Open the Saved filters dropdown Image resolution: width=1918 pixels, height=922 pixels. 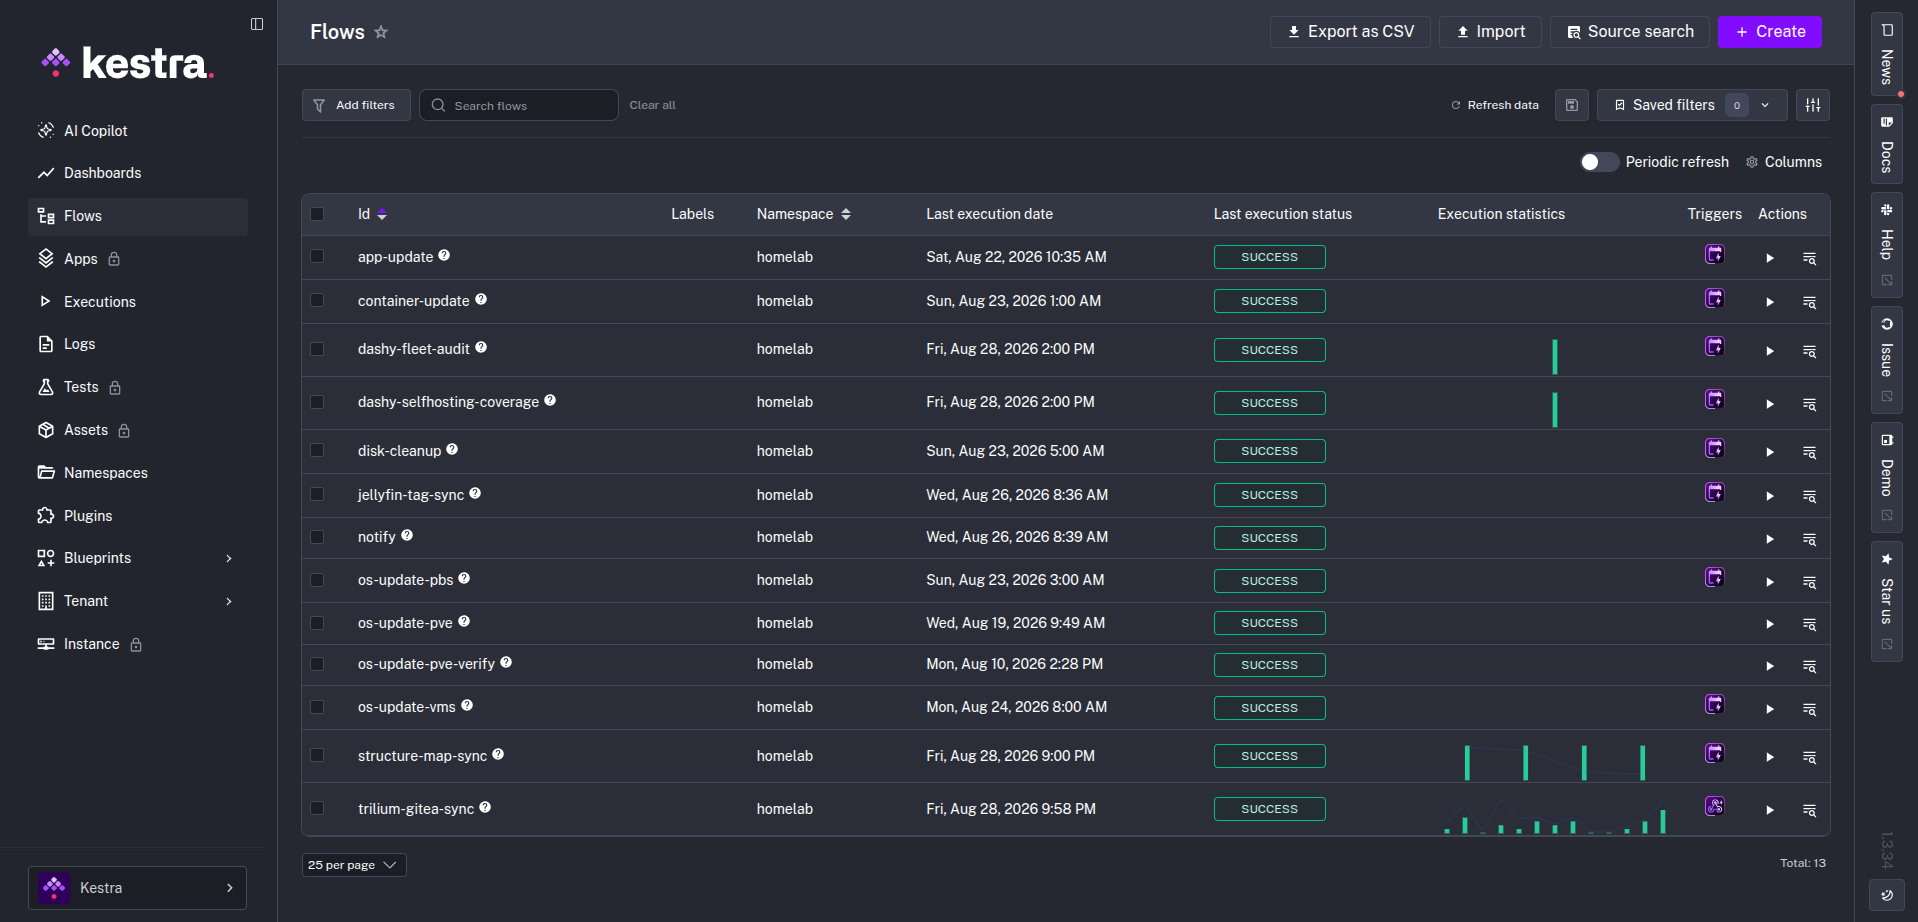click(x=1691, y=105)
